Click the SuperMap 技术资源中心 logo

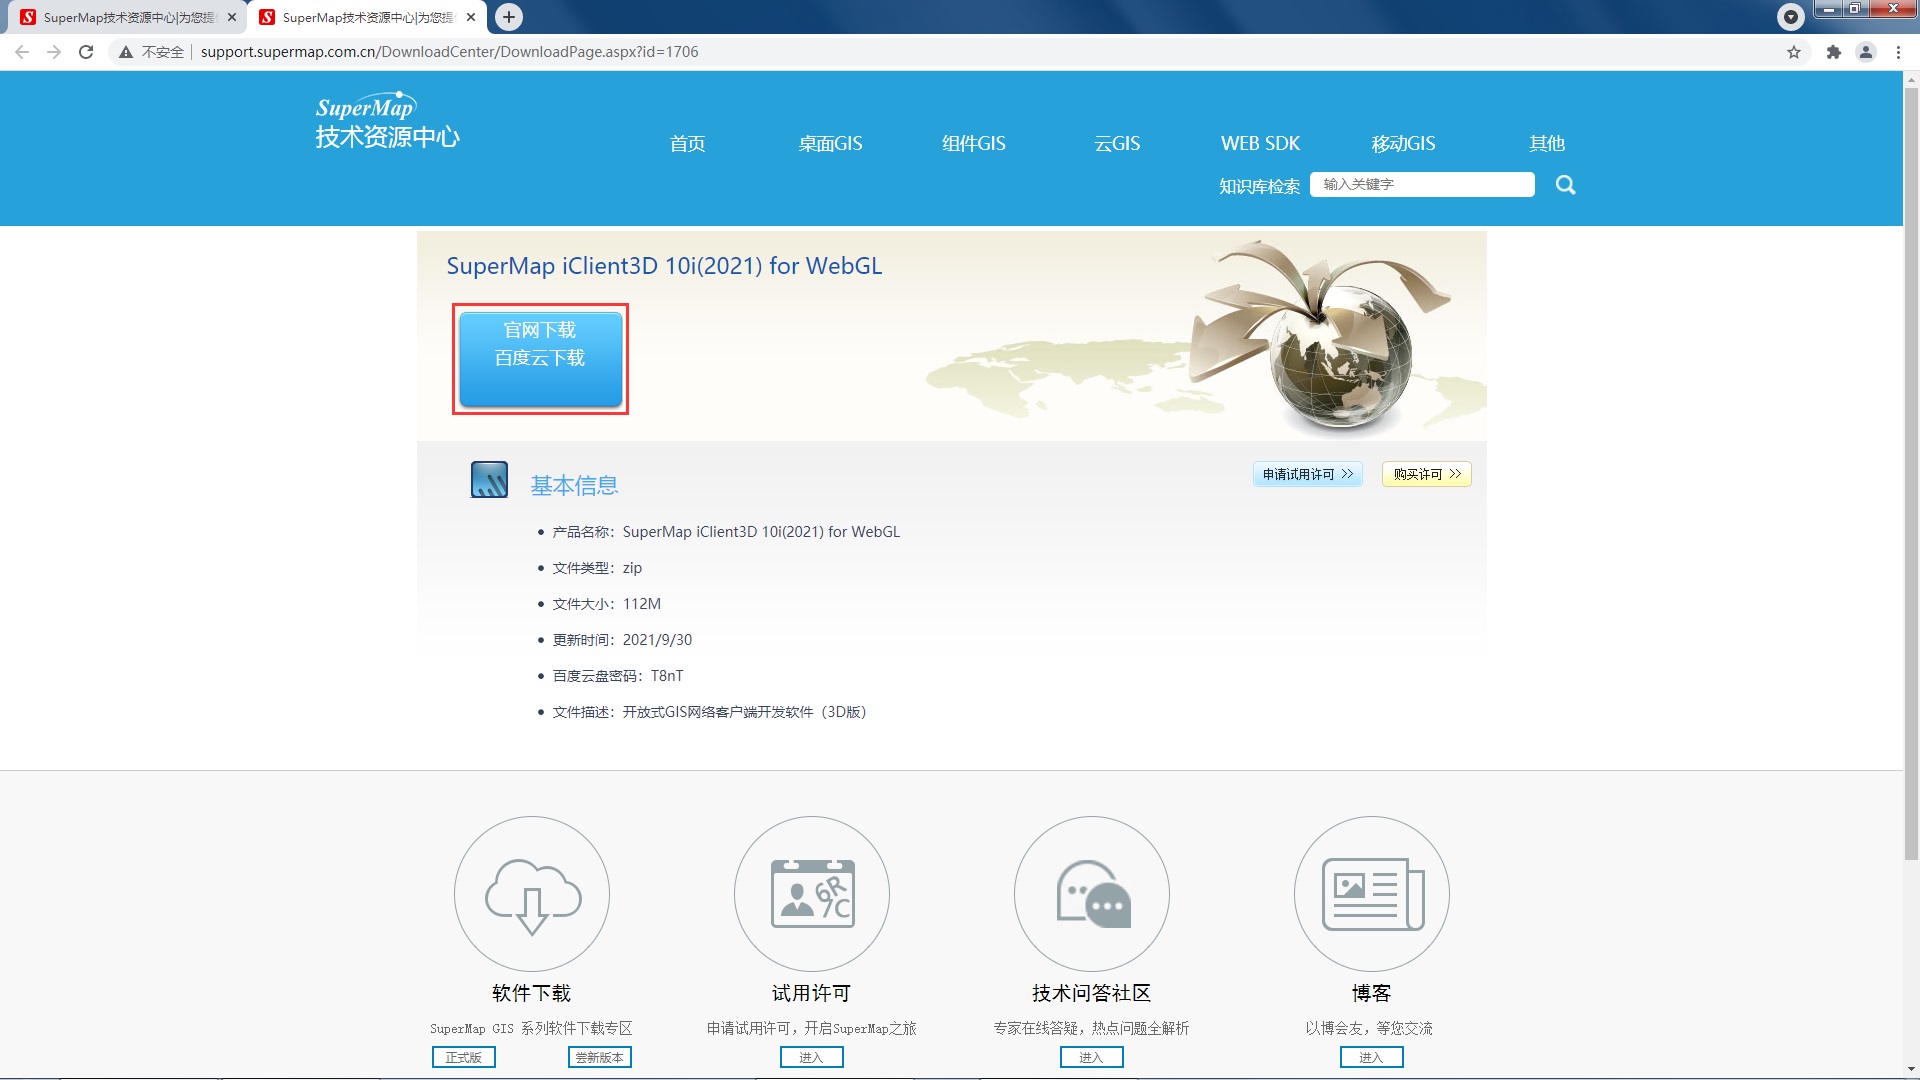pos(387,122)
